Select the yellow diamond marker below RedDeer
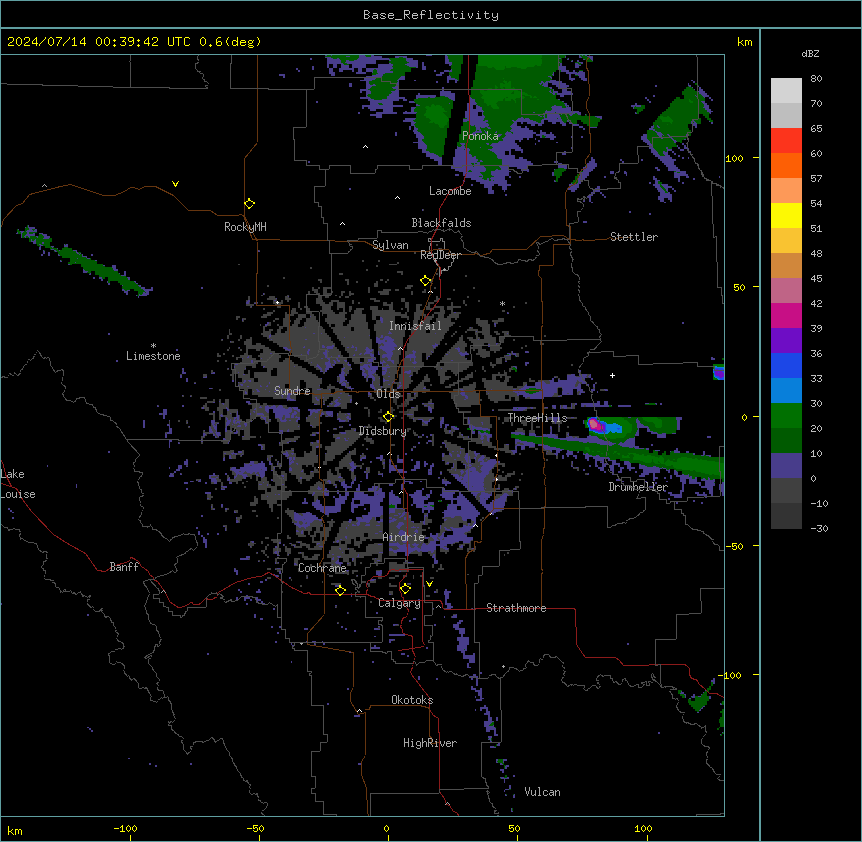 point(426,281)
